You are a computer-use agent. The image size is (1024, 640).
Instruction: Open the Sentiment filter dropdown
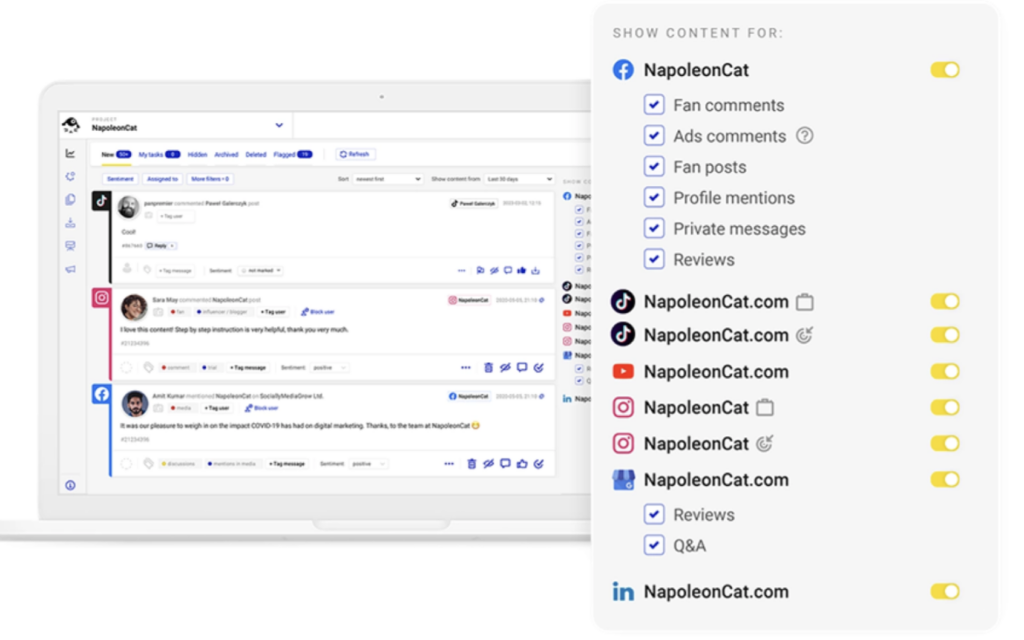120,179
